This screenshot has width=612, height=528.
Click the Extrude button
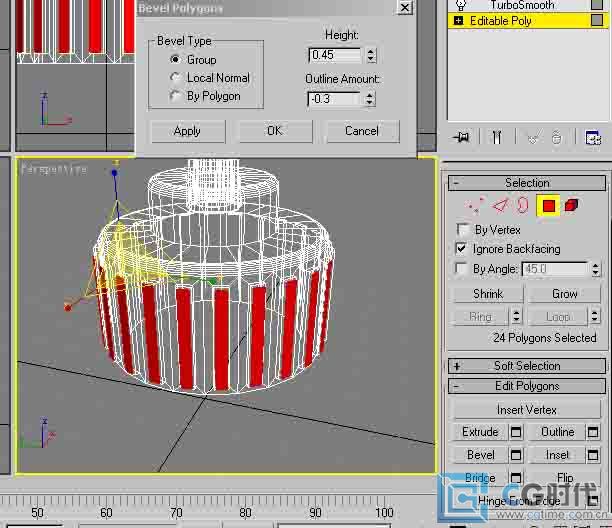480,432
